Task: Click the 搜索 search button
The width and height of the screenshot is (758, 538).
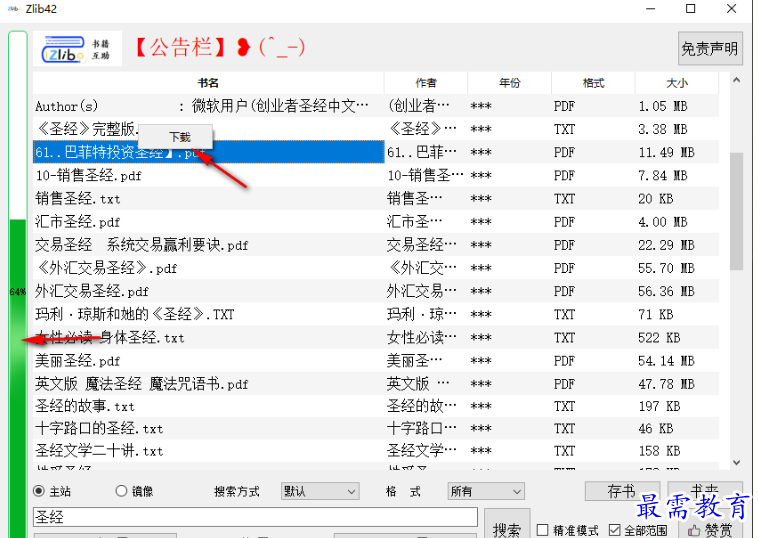Action: pyautogui.click(x=507, y=524)
